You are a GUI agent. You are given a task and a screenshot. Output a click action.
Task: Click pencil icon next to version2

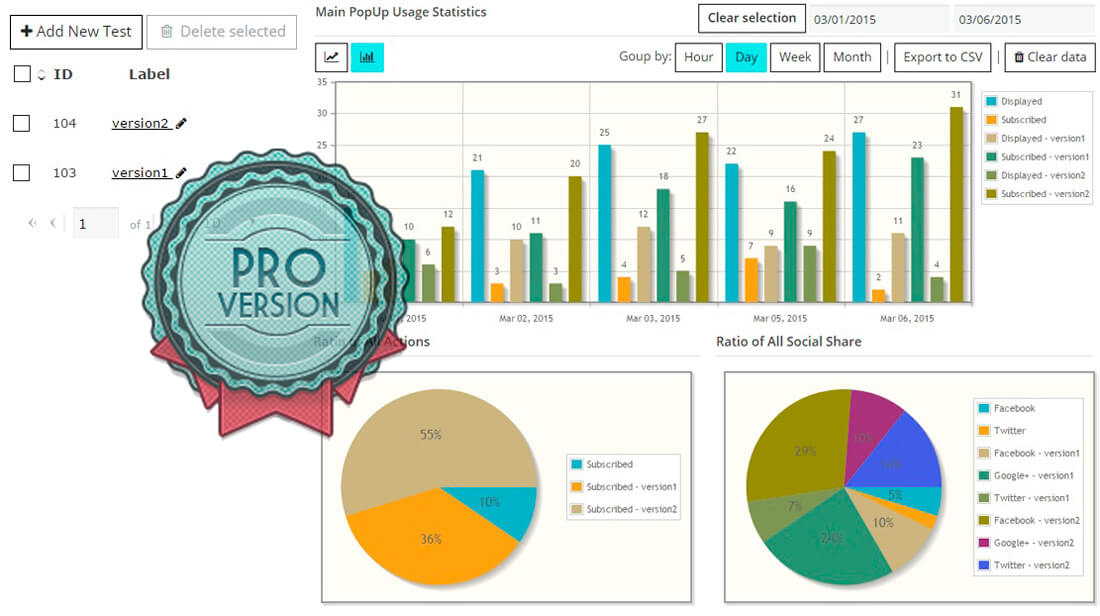click(x=181, y=124)
